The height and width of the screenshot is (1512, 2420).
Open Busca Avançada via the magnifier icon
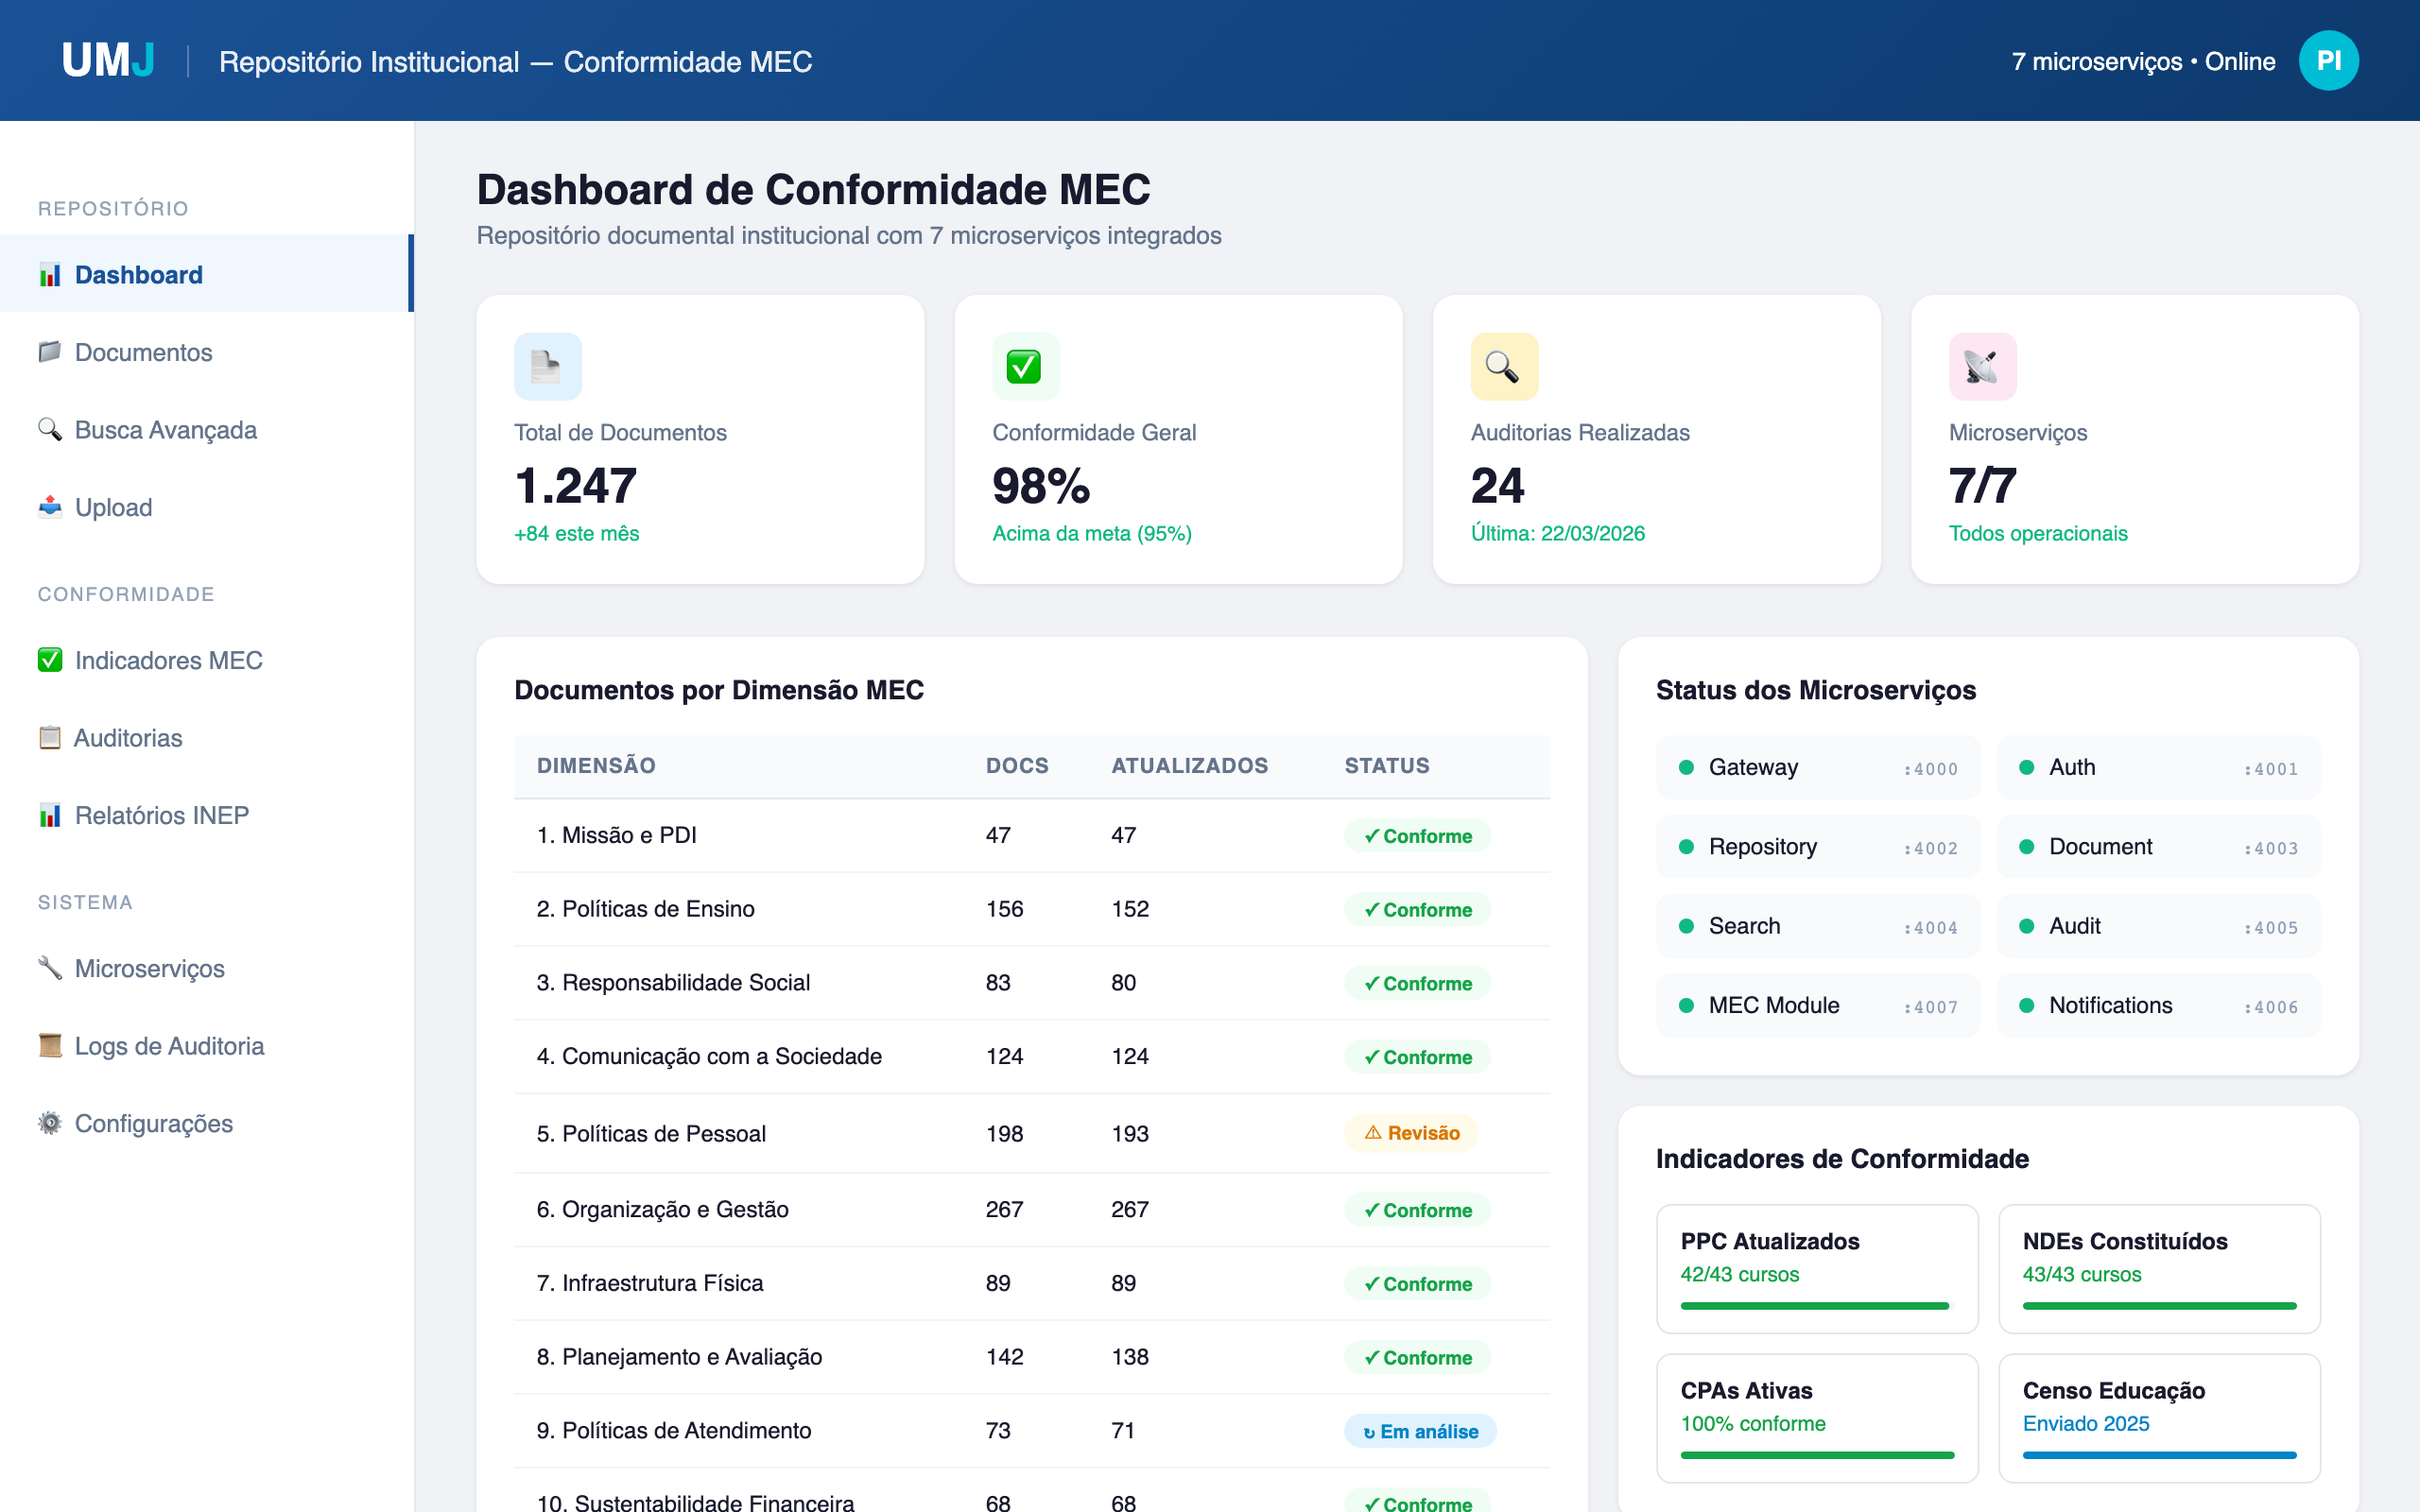pyautogui.click(x=49, y=429)
